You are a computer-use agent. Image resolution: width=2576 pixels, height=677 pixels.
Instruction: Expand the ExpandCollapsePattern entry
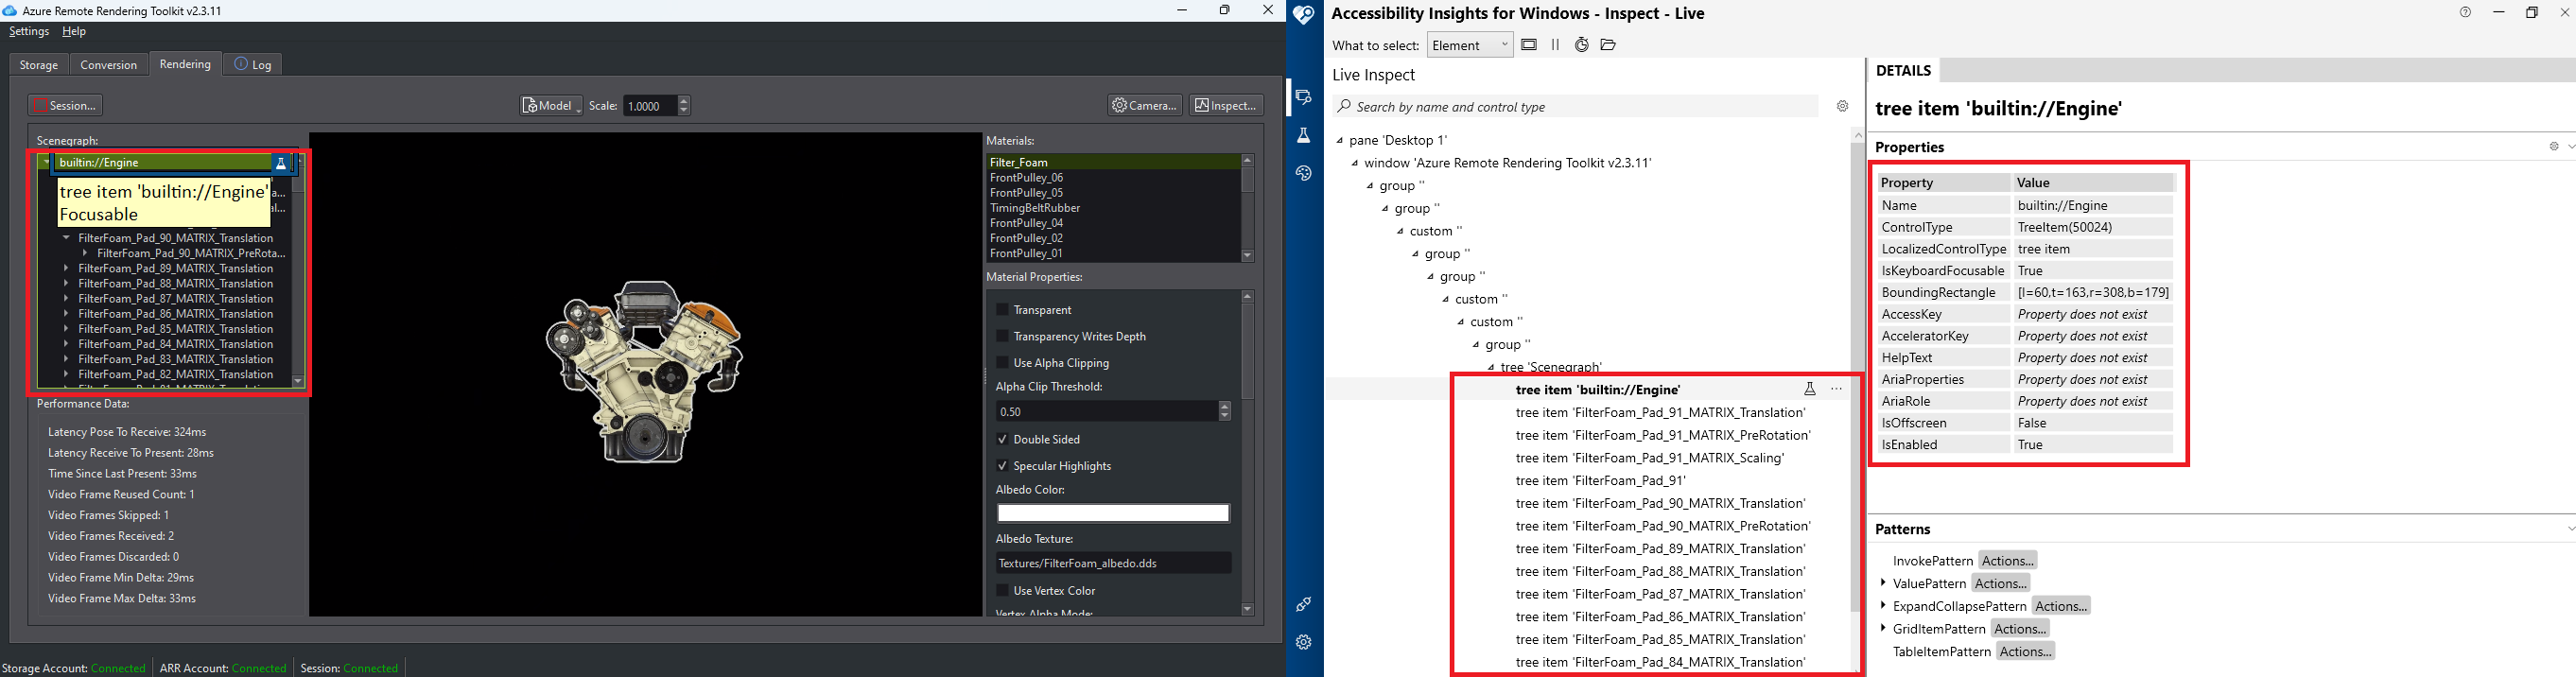click(x=1883, y=606)
